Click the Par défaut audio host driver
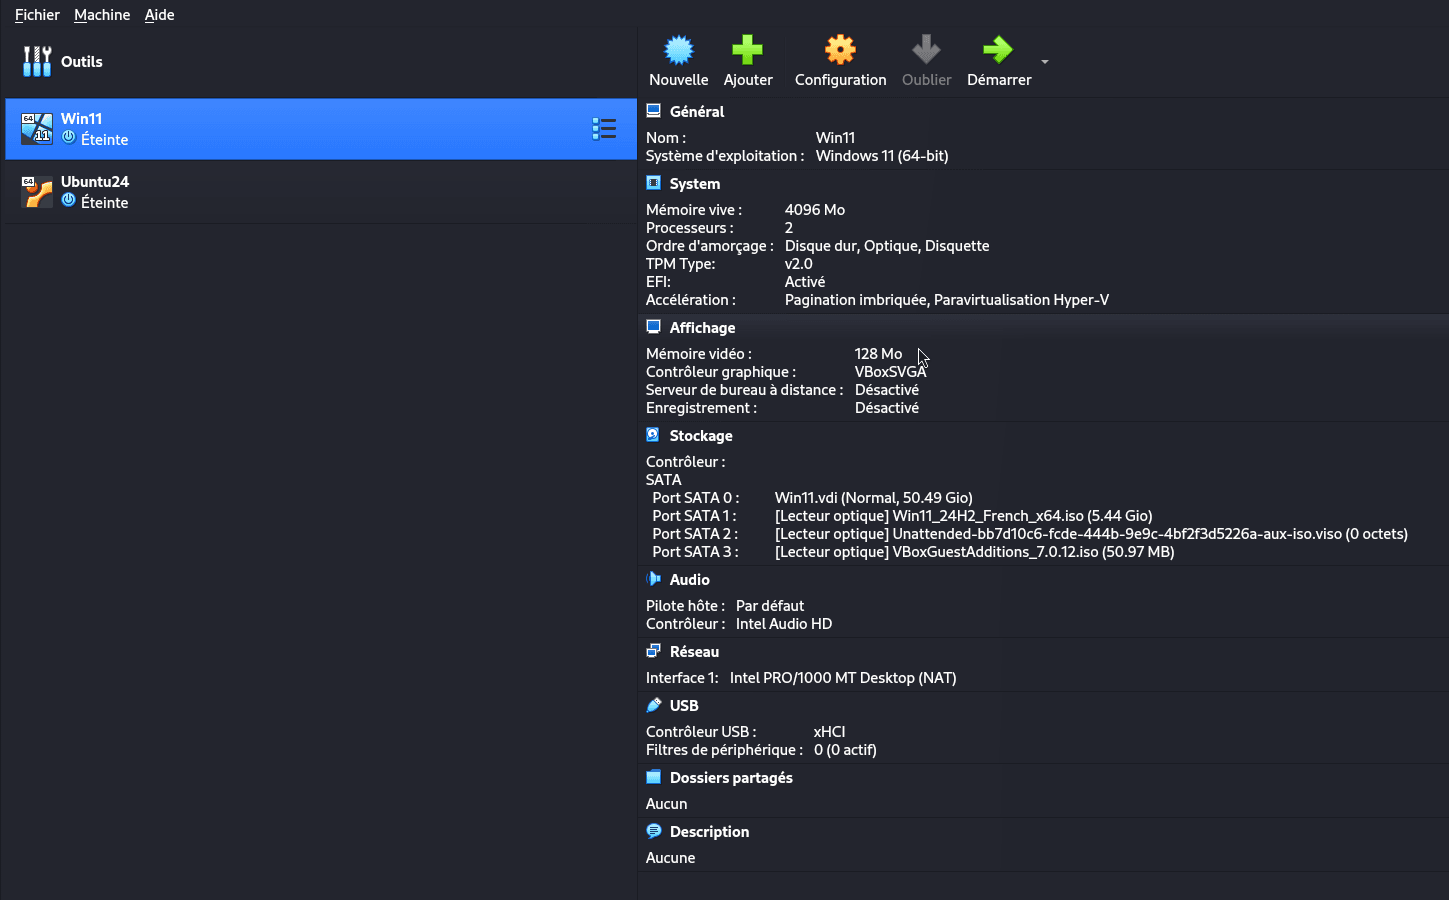 (770, 606)
